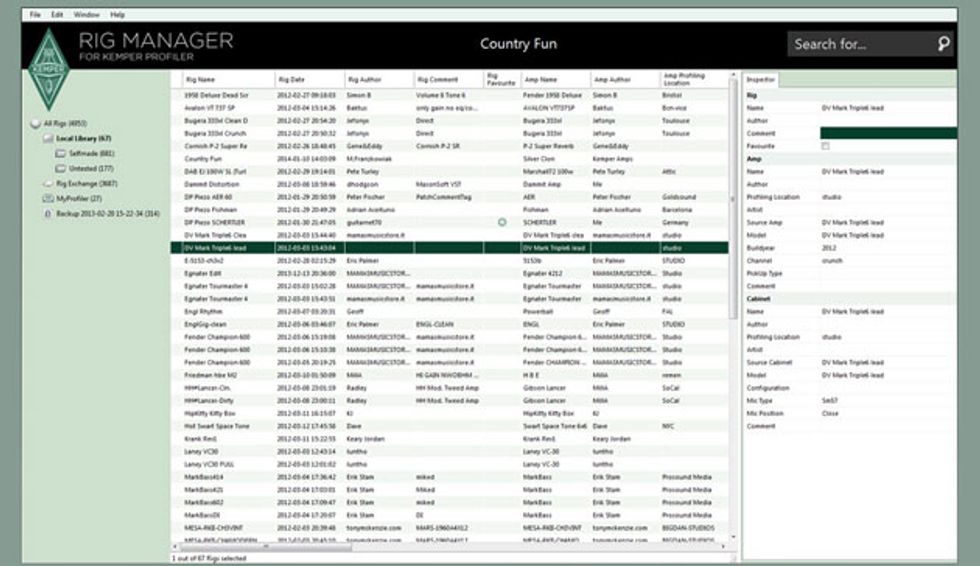Click the Selfmade folder icon
The height and width of the screenshot is (566, 980).
(60, 153)
